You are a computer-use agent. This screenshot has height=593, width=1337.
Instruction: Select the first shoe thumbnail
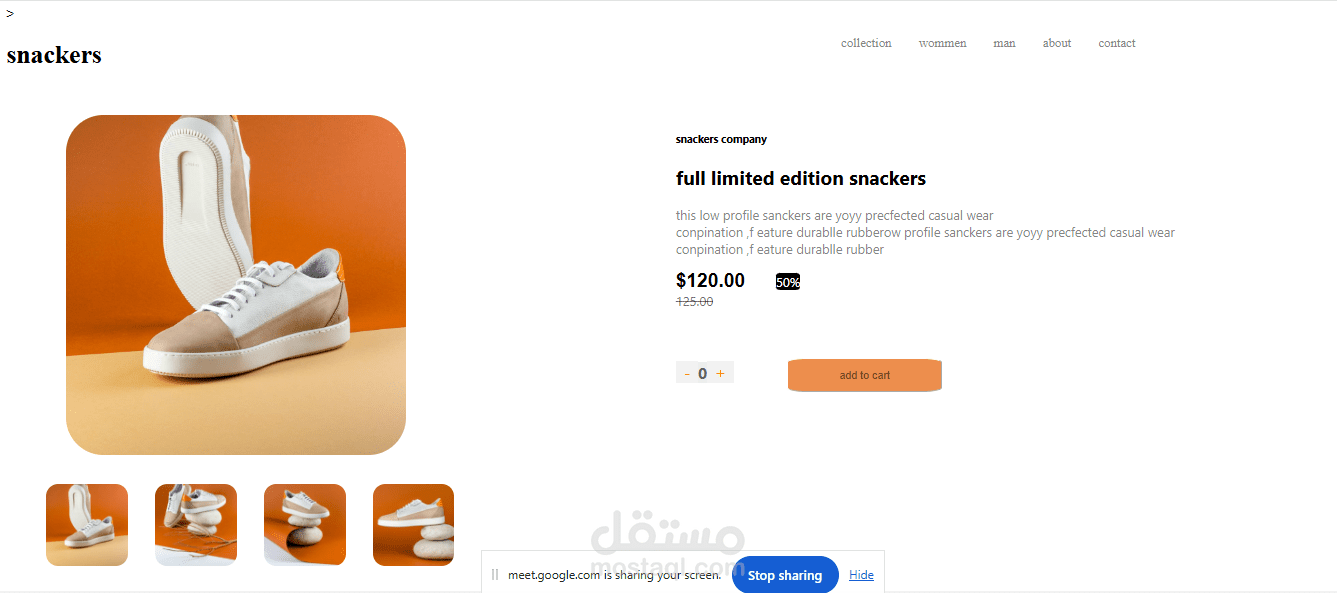(x=87, y=525)
